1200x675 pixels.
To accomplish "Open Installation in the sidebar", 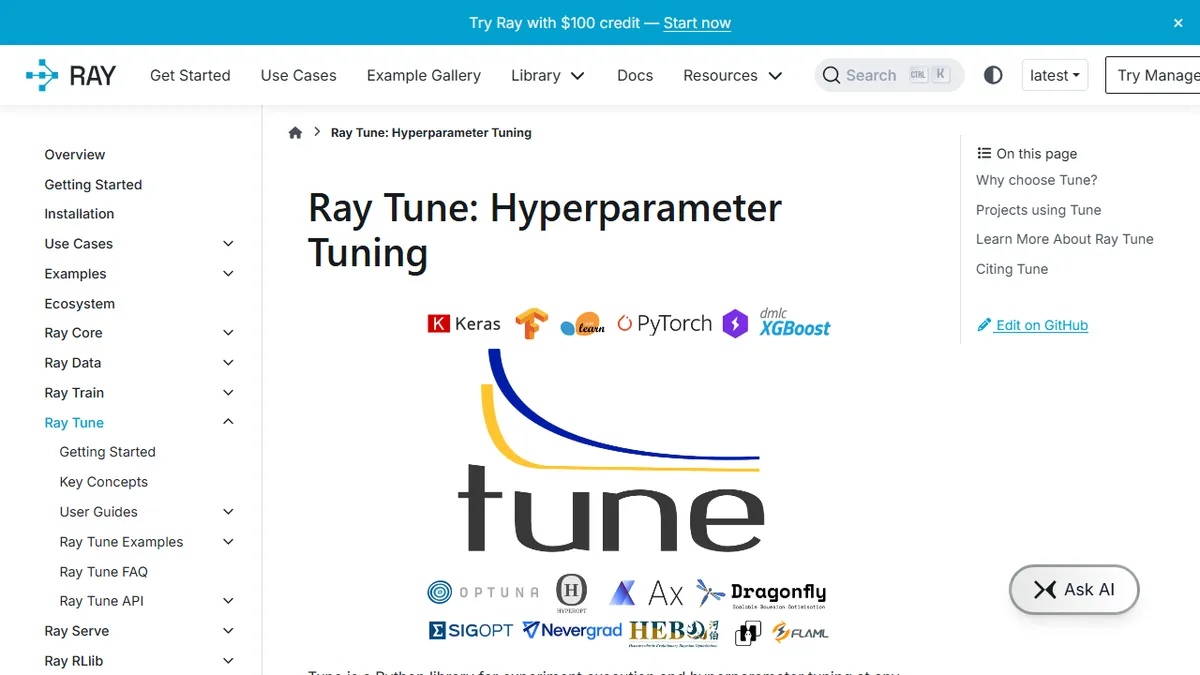I will point(79,214).
